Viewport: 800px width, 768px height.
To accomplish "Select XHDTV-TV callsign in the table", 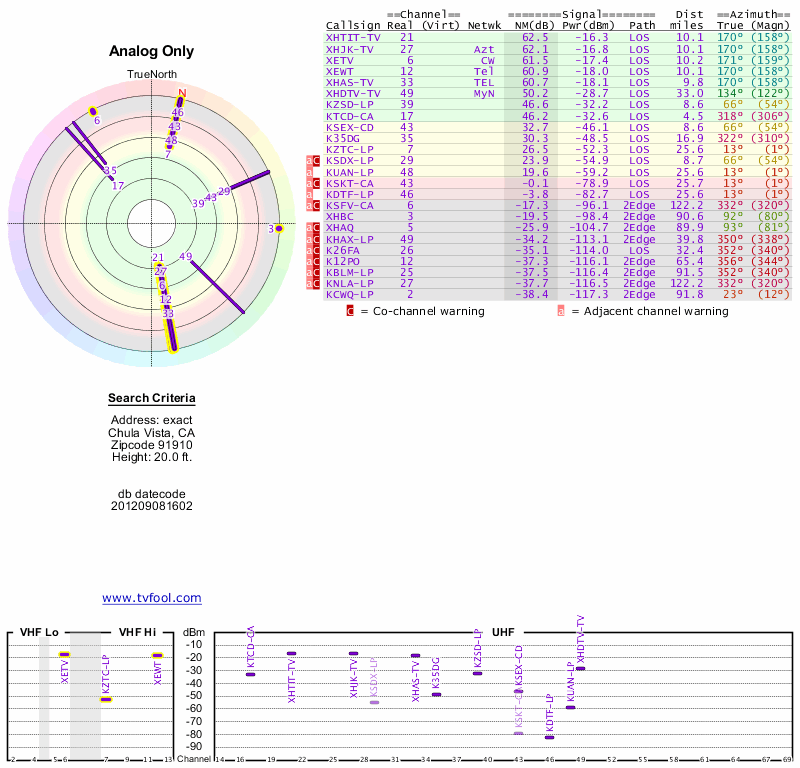I will [x=353, y=93].
